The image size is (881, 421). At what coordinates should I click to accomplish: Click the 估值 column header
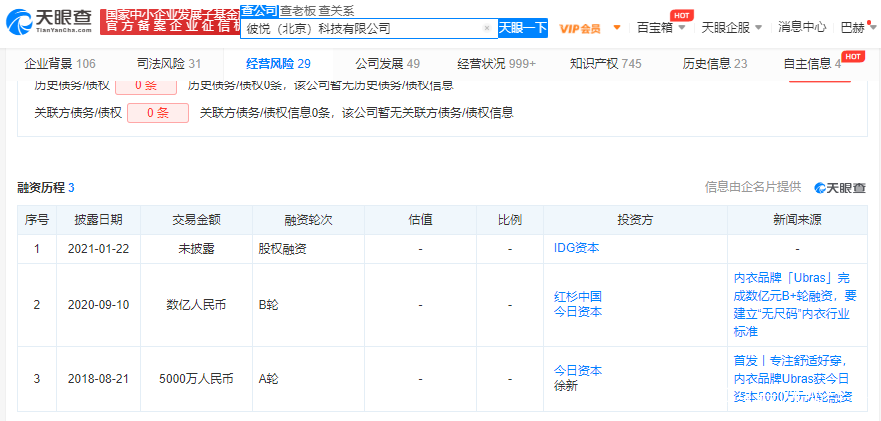[x=420, y=220]
